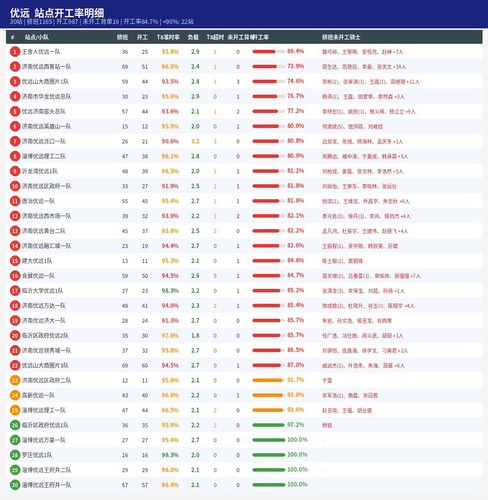Click the 91.3% on-time rate in row 19
The width and height of the screenshot is (488, 500).
[x=170, y=321]
